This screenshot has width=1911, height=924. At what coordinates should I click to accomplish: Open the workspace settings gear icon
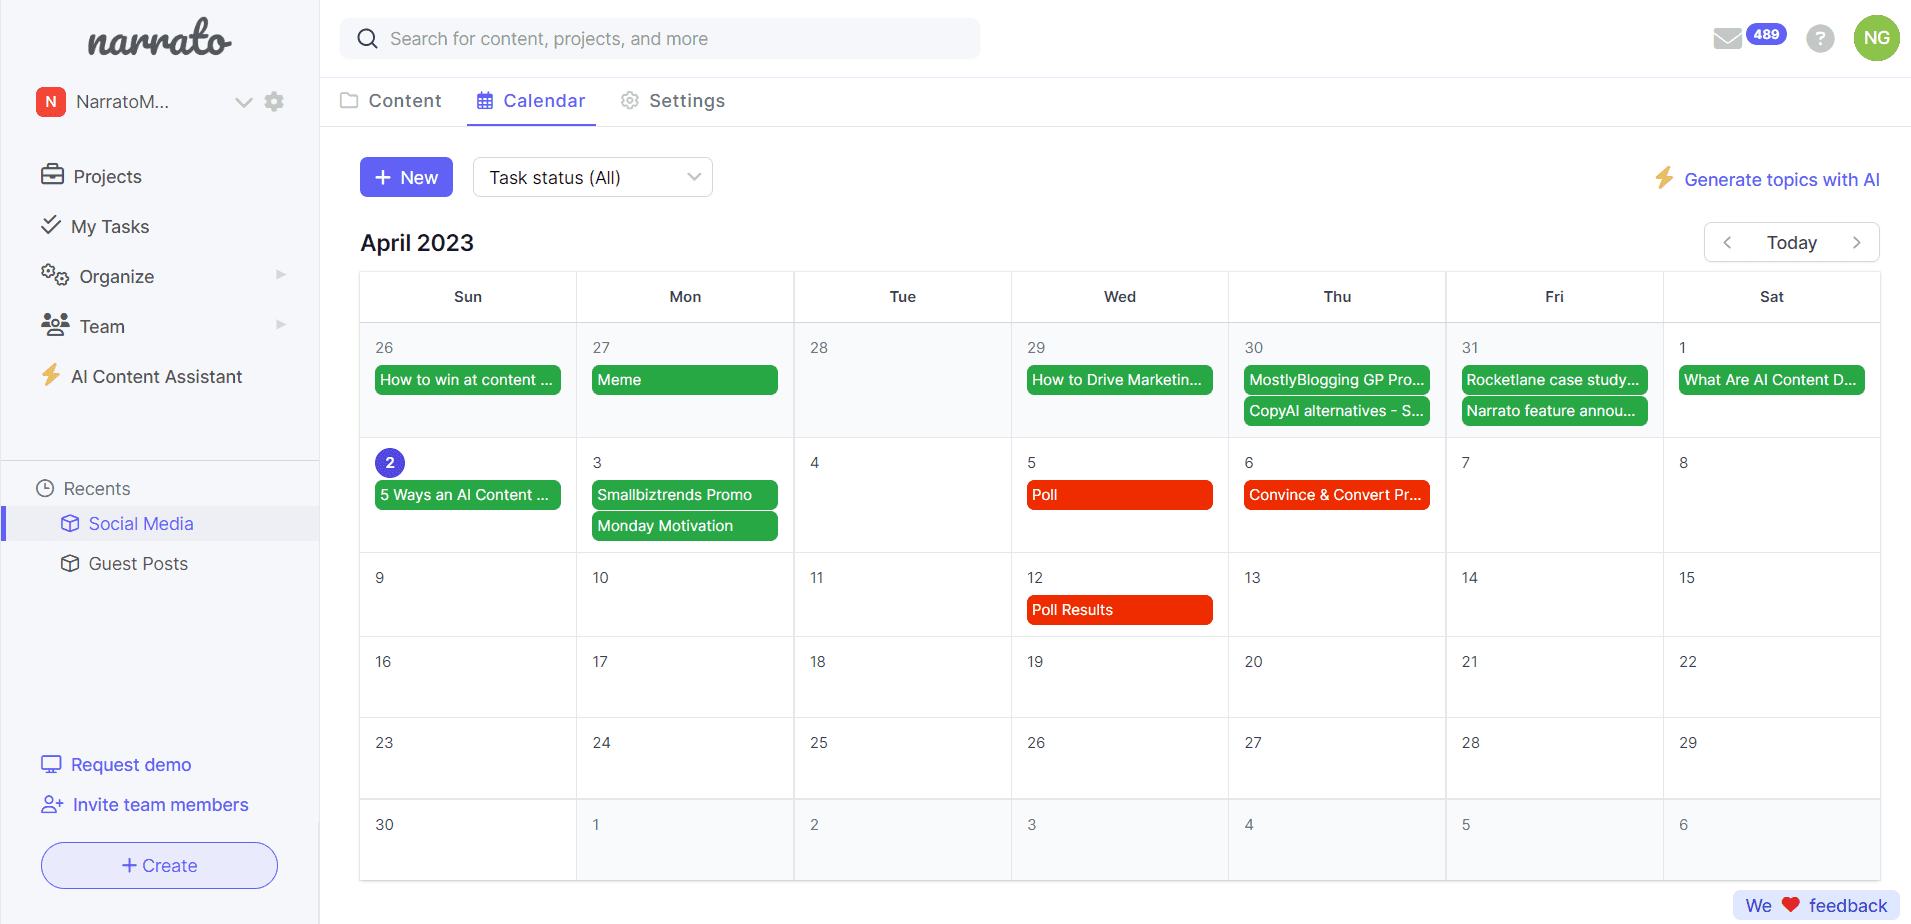[x=274, y=101]
